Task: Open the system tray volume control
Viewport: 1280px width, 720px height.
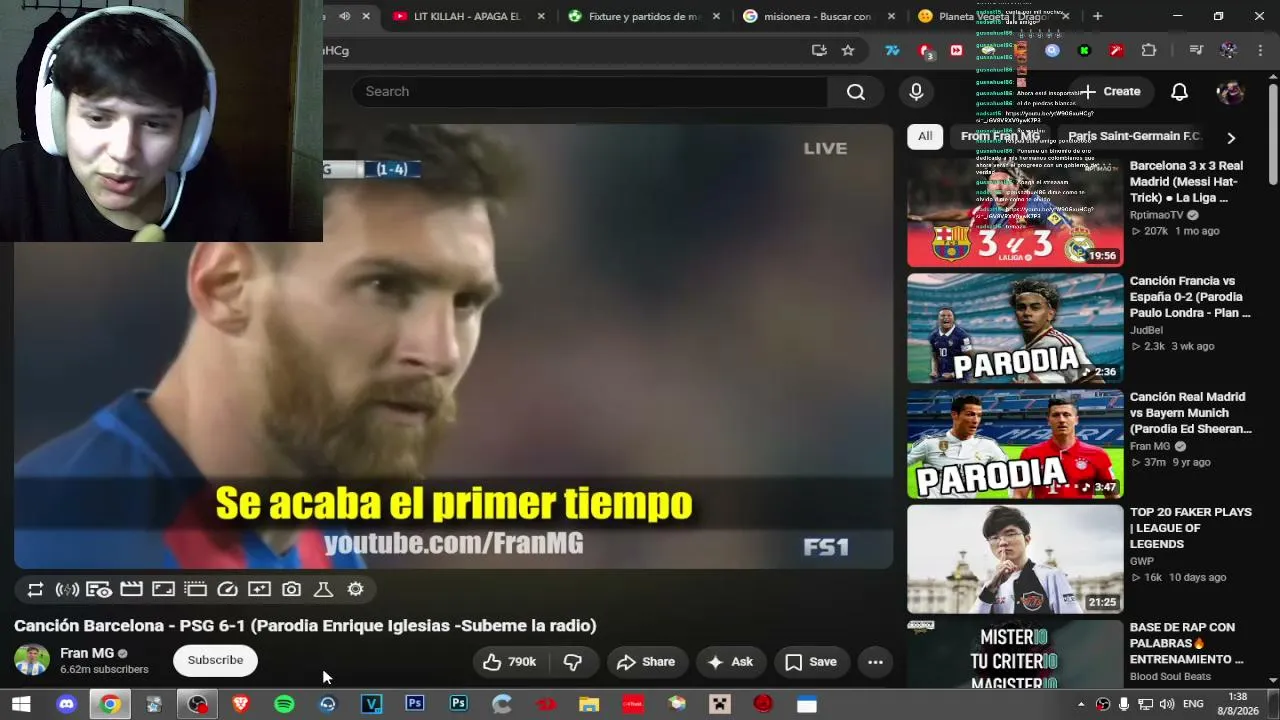Action: pyautogui.click(x=1167, y=705)
